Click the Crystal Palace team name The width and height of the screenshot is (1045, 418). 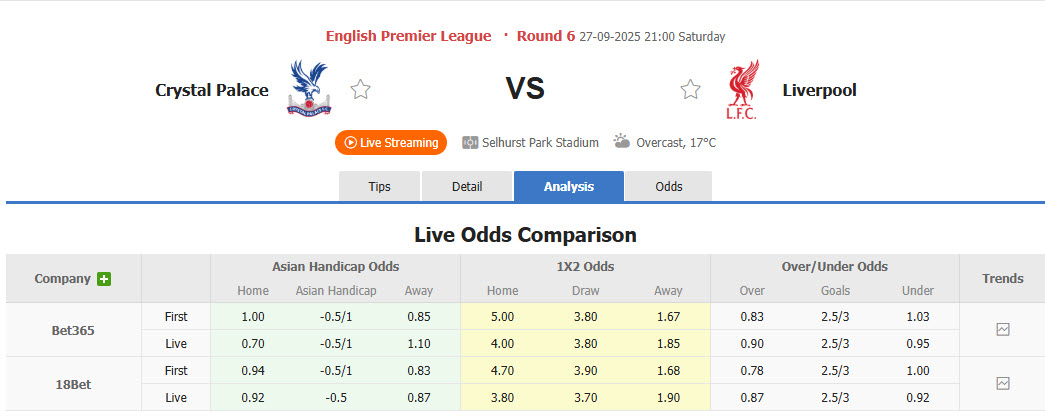pyautogui.click(x=212, y=90)
